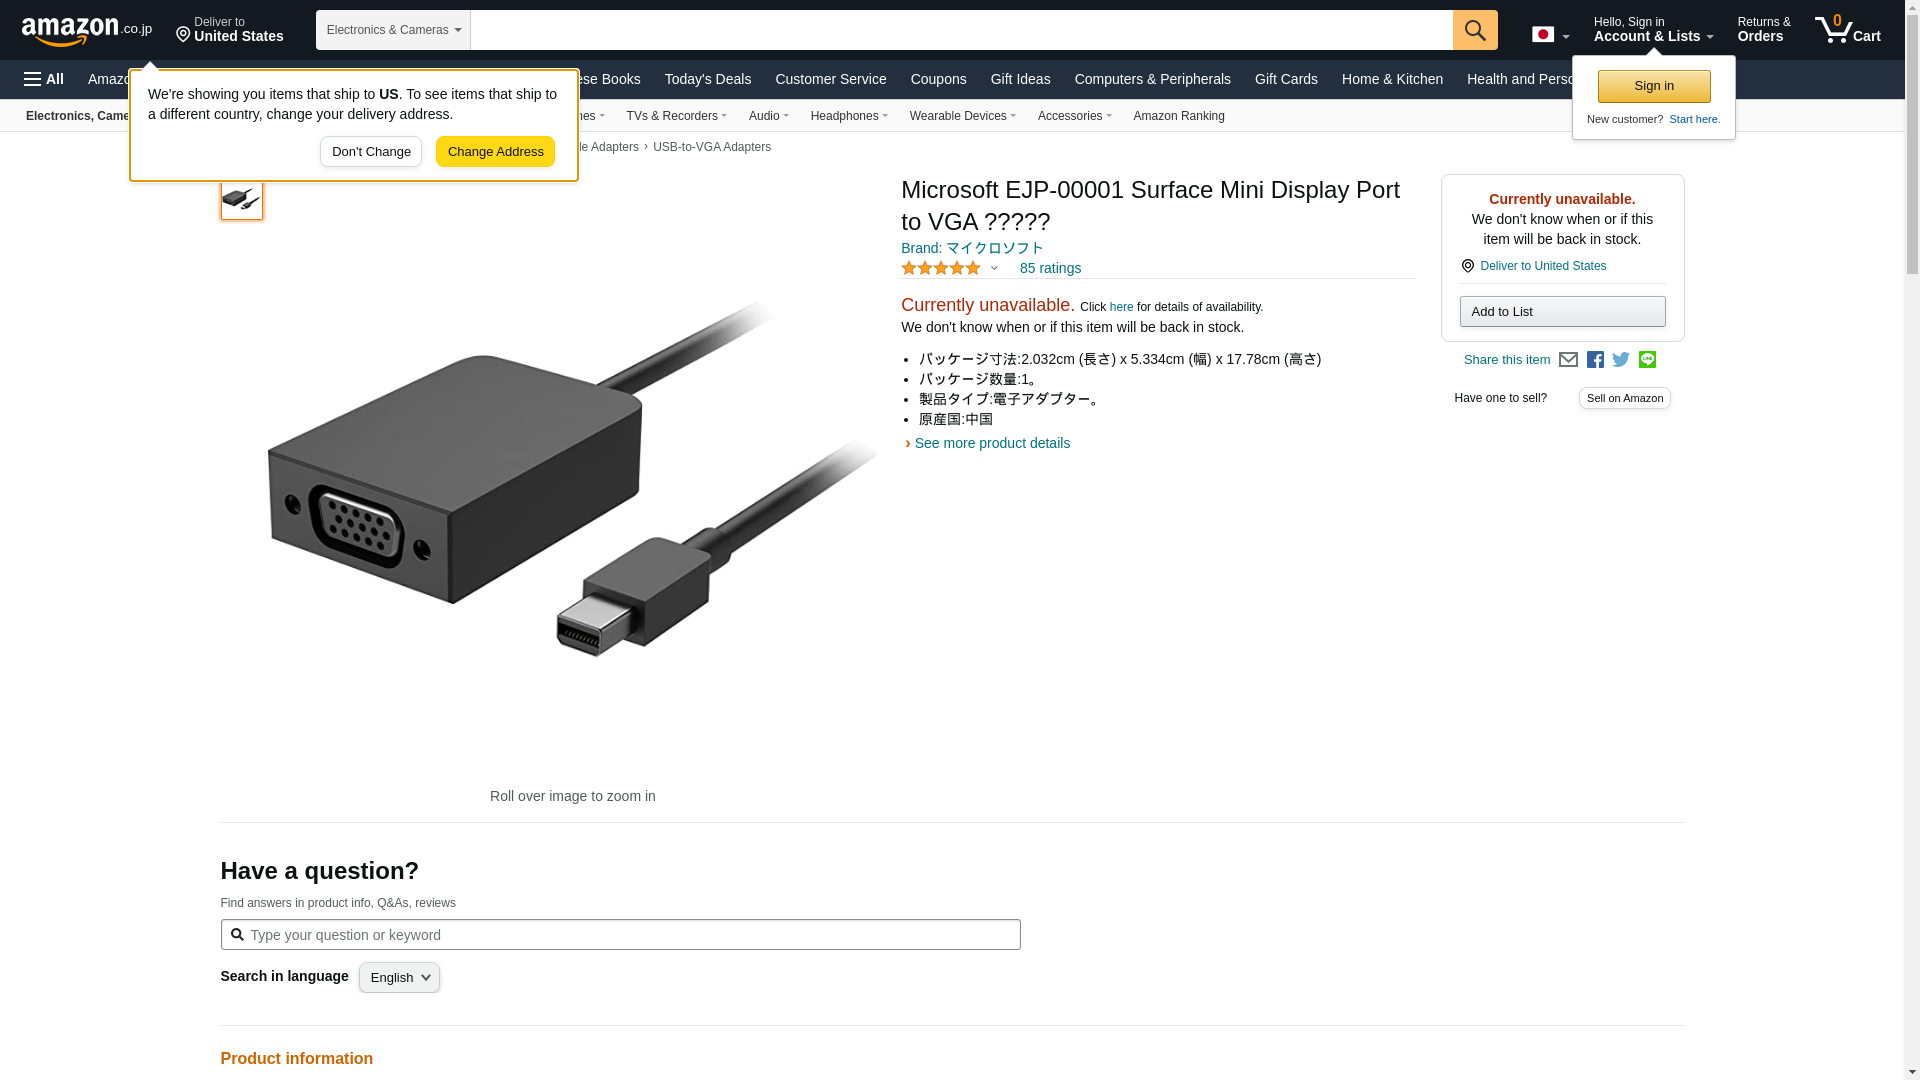Open Today's Deals tab
This screenshot has height=1080, width=1920.
click(707, 79)
